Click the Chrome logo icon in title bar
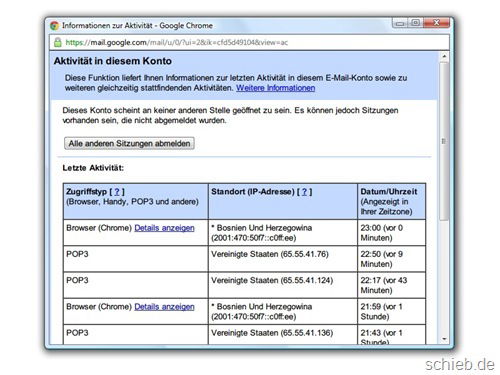 pyautogui.click(x=54, y=26)
